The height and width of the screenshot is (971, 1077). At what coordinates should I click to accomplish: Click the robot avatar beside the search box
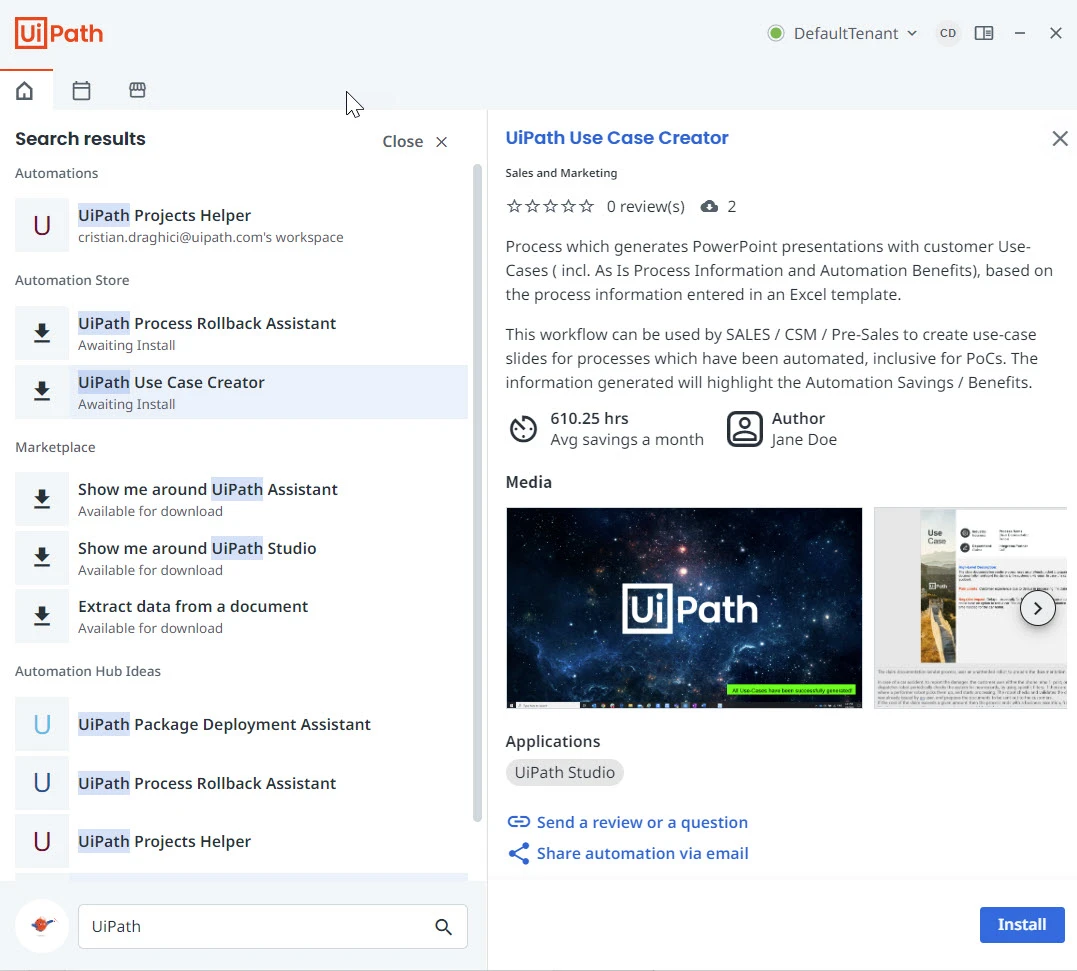42,926
